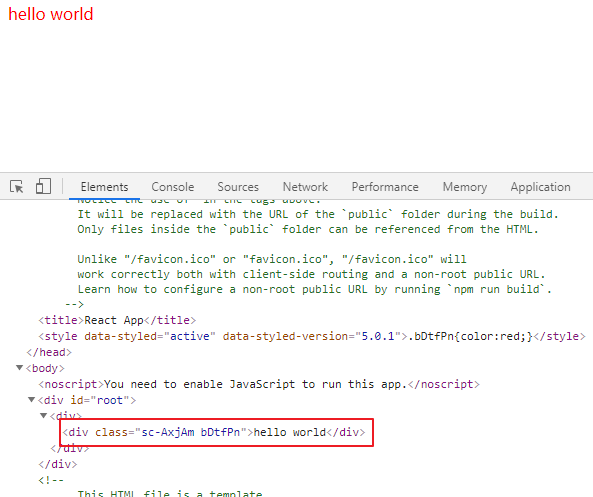
Task: Collapse the body element node
Action: pos(19,368)
